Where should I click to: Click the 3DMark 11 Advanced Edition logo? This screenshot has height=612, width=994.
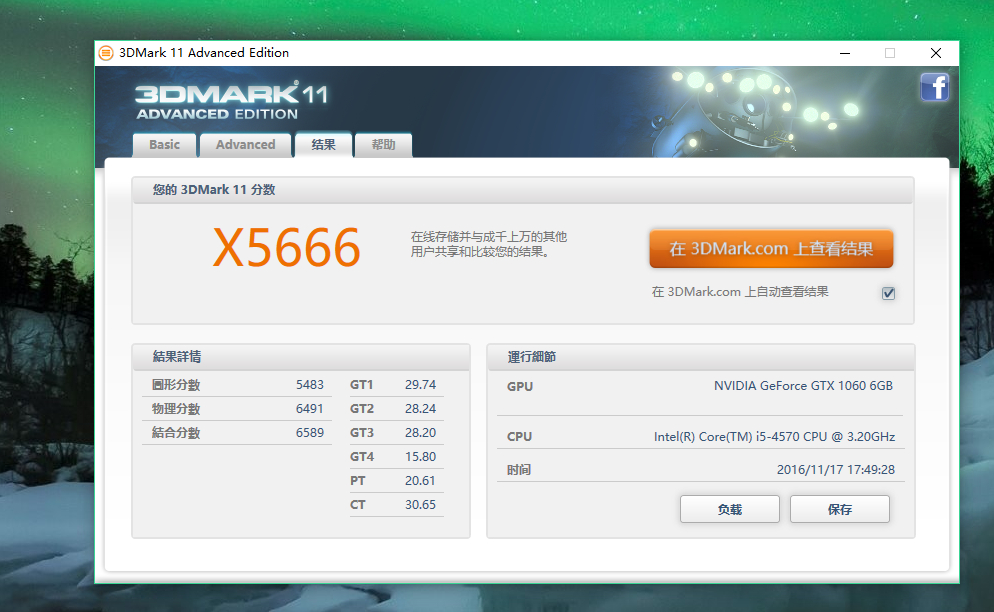[x=231, y=100]
